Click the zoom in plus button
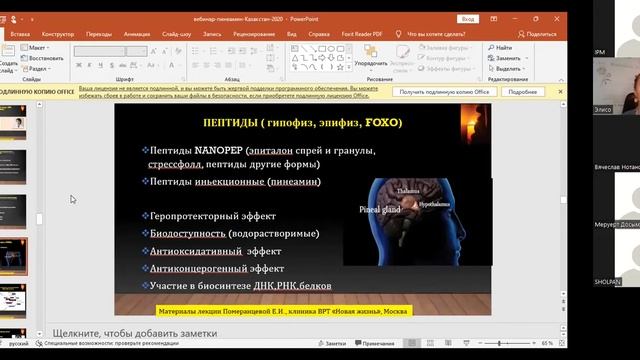The image size is (640, 360). tap(534, 343)
